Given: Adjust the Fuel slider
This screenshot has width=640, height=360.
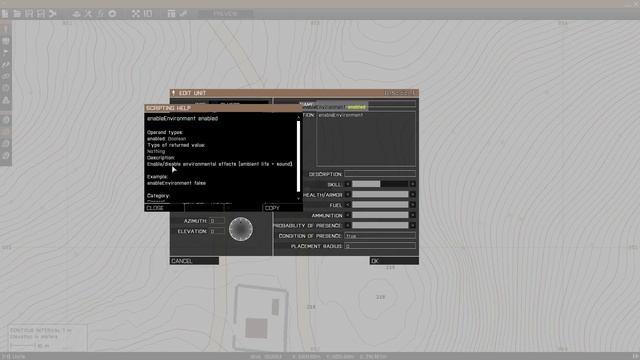Looking at the screenshot, I should coord(380,204).
